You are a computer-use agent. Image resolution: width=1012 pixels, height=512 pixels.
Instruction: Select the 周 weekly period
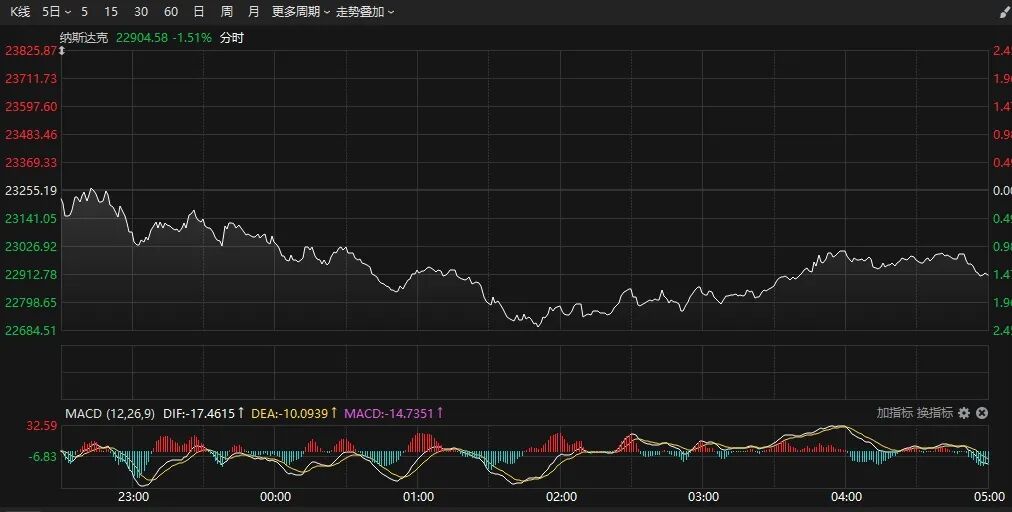point(227,12)
